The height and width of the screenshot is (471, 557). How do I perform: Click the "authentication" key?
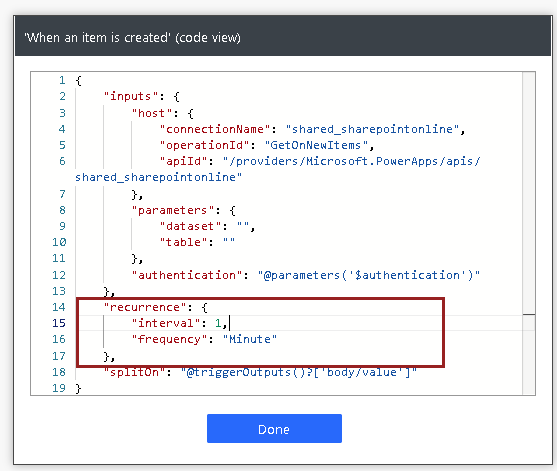coord(187,275)
